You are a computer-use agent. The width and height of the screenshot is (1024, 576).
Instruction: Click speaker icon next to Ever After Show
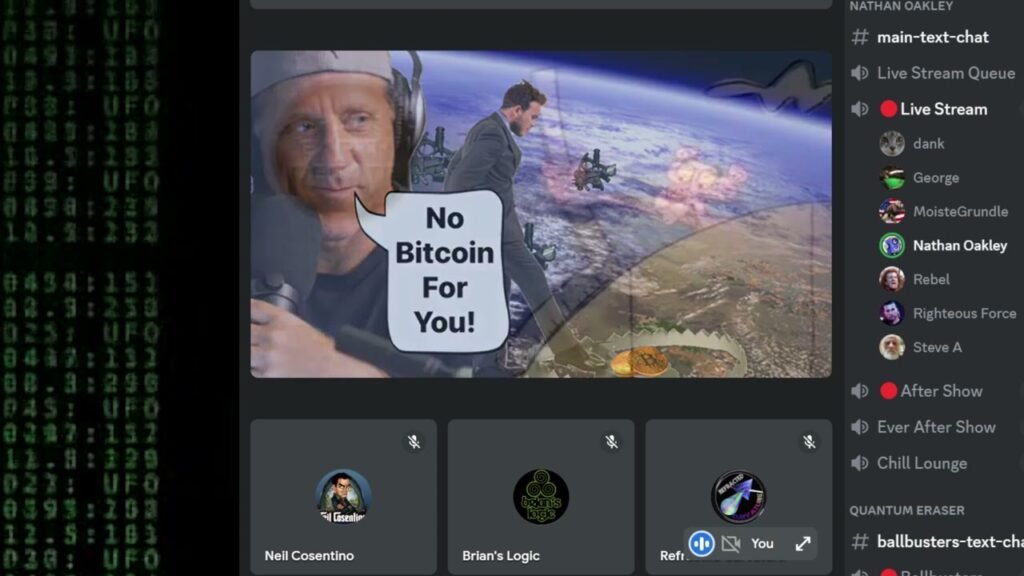click(859, 427)
